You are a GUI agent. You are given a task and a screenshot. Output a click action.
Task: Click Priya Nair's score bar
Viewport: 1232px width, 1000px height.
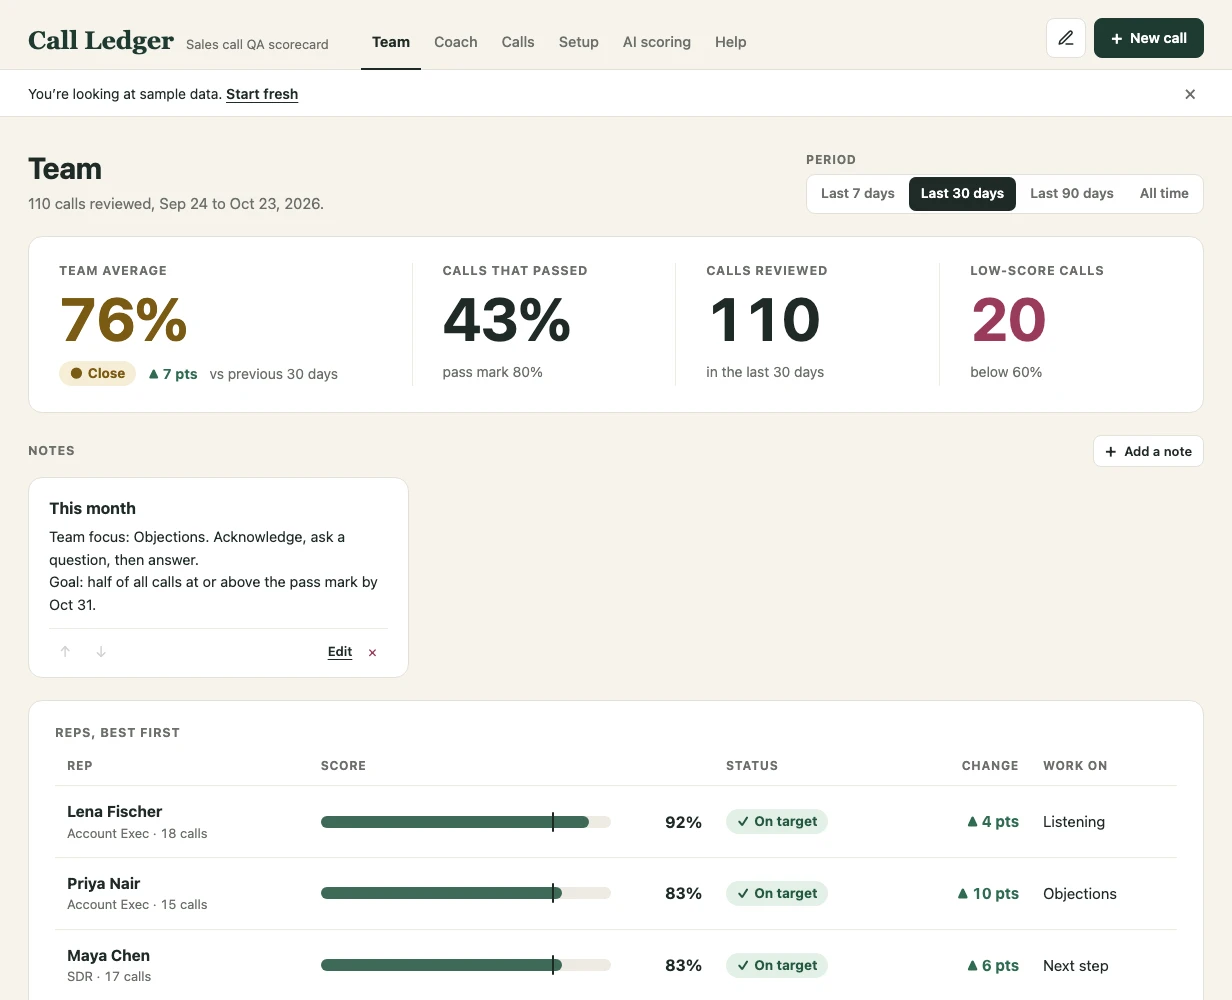coord(466,893)
